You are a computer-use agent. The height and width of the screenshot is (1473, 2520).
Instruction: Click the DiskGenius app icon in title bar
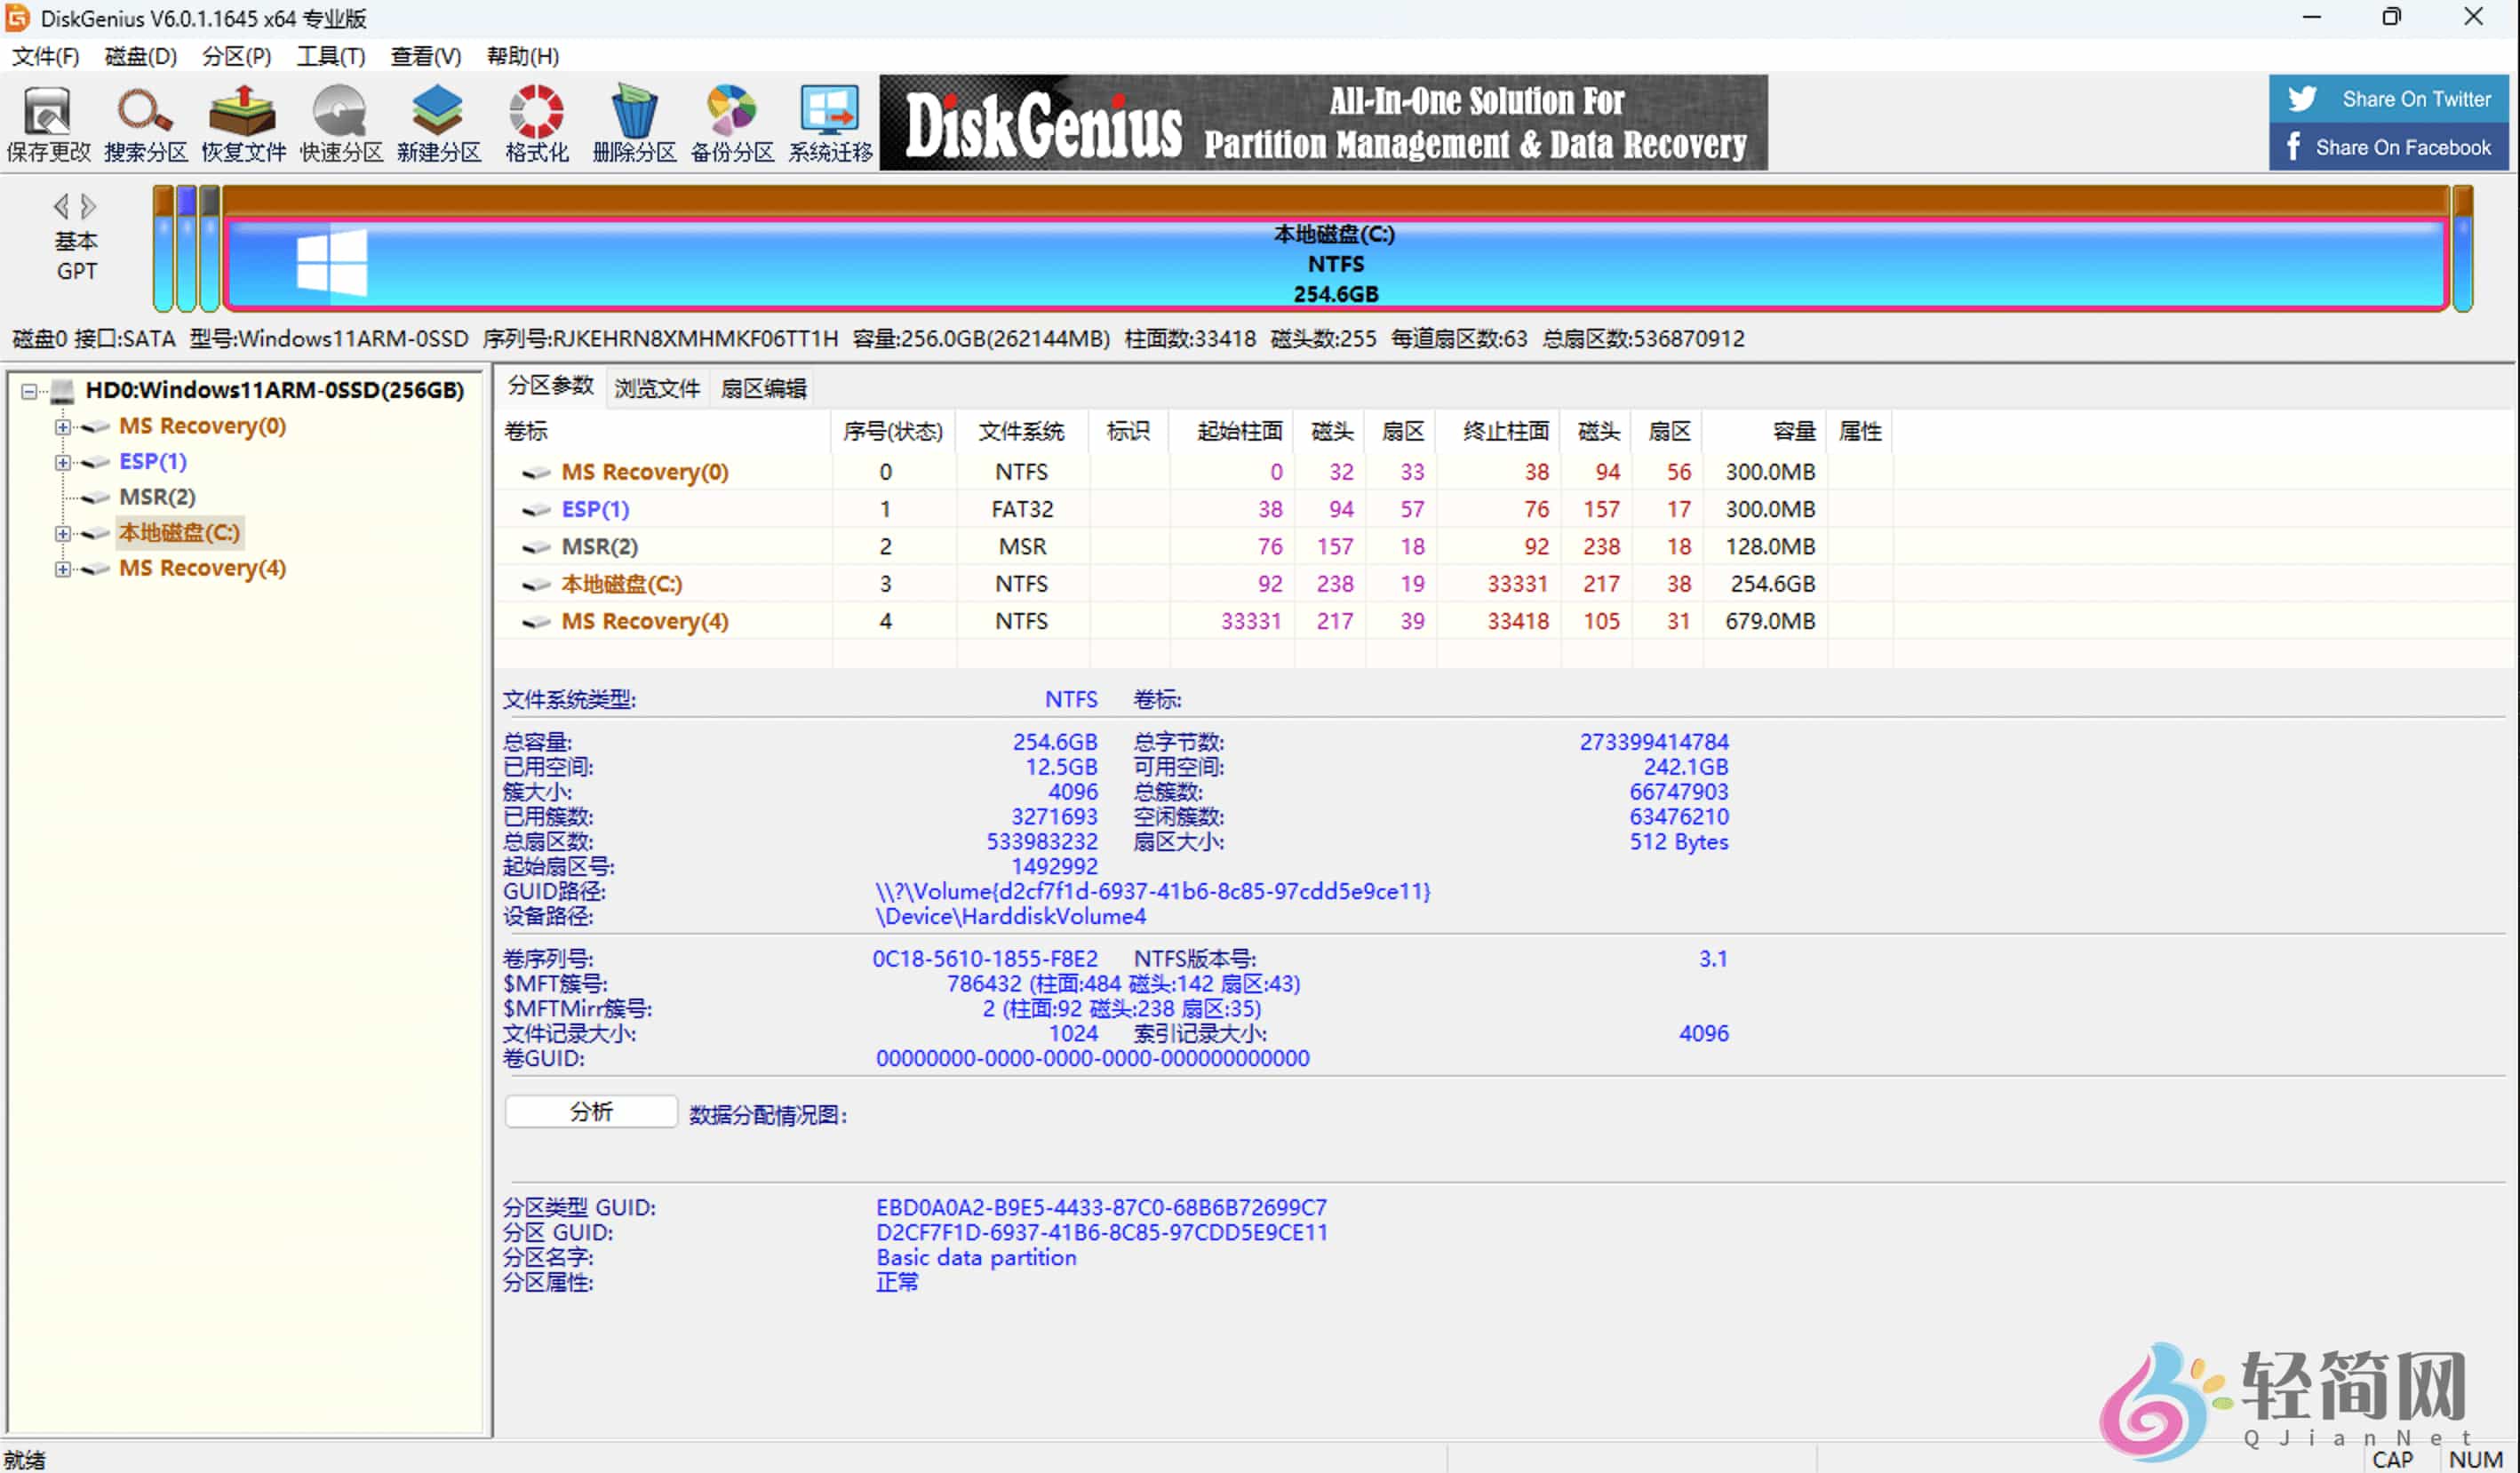(x=17, y=18)
